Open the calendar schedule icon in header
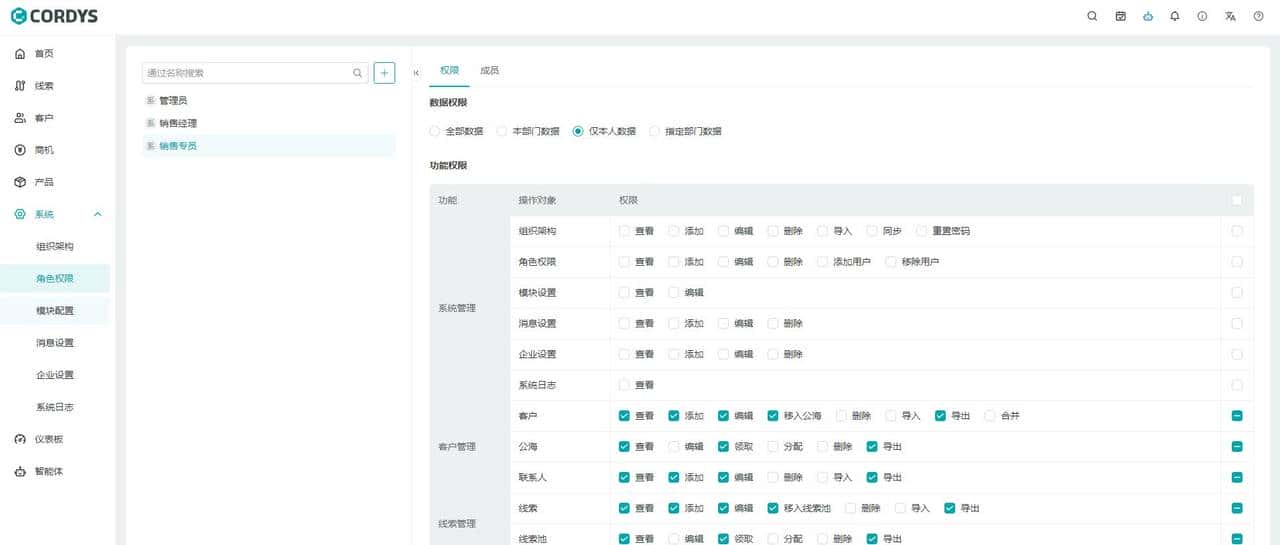Image resolution: width=1280 pixels, height=545 pixels. (x=1120, y=16)
